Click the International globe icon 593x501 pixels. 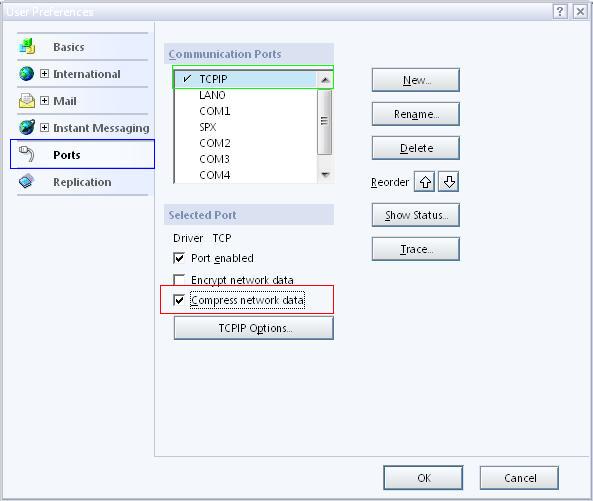pos(26,73)
